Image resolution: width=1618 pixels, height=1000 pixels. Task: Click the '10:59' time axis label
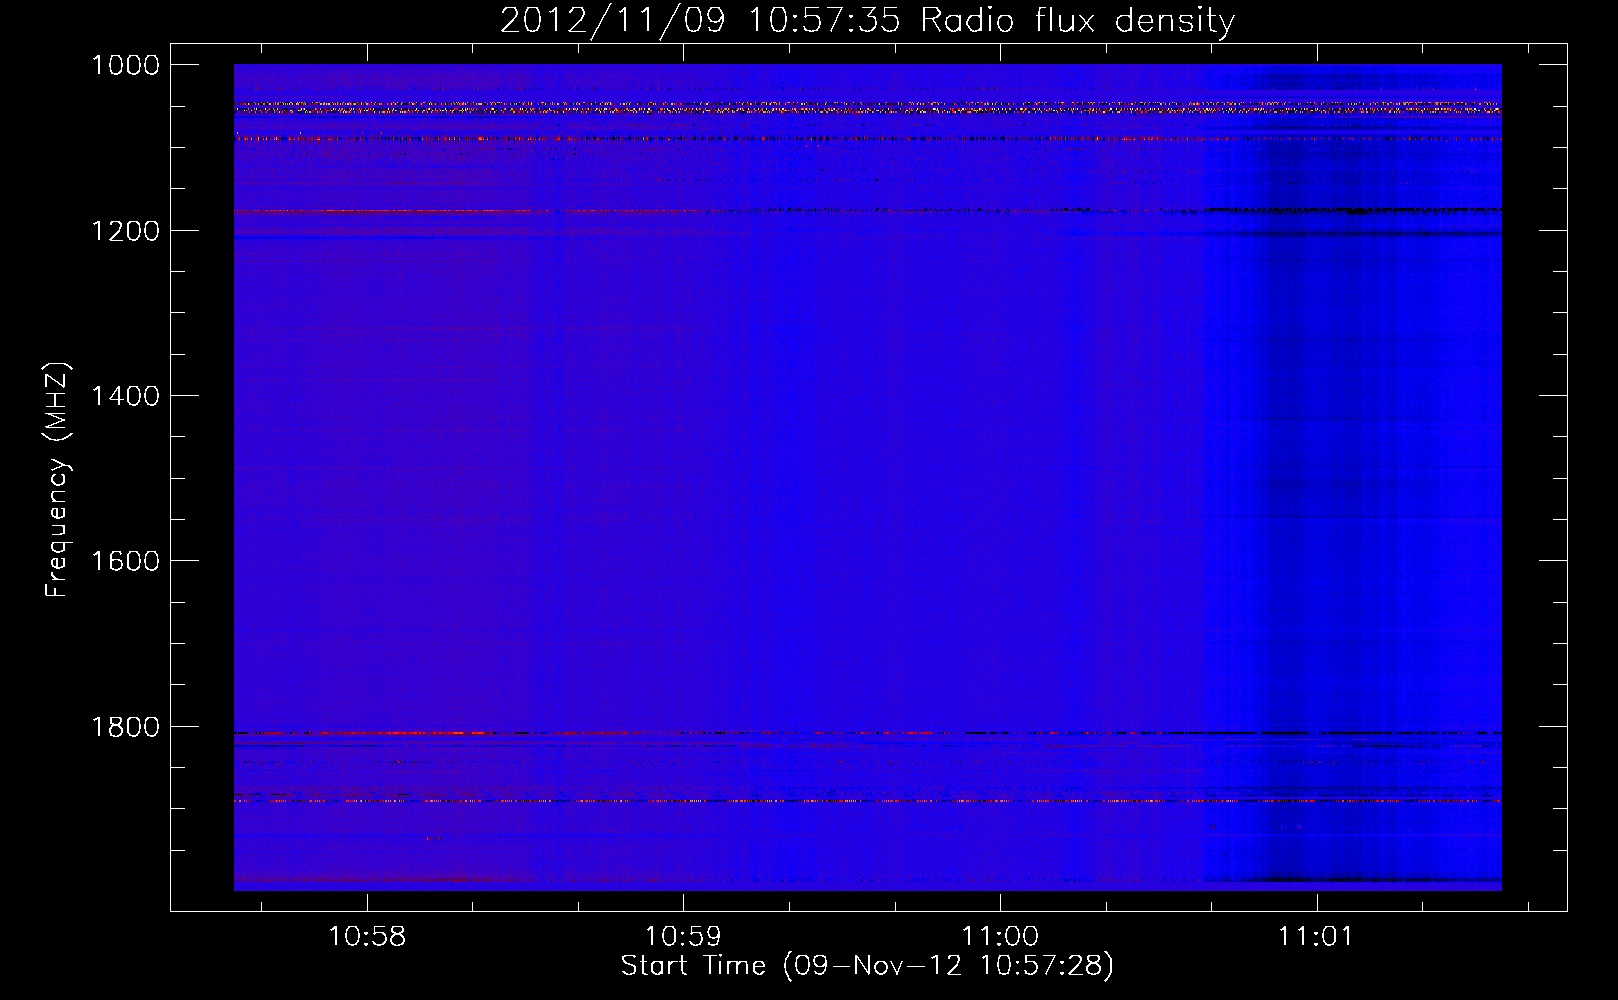point(683,937)
